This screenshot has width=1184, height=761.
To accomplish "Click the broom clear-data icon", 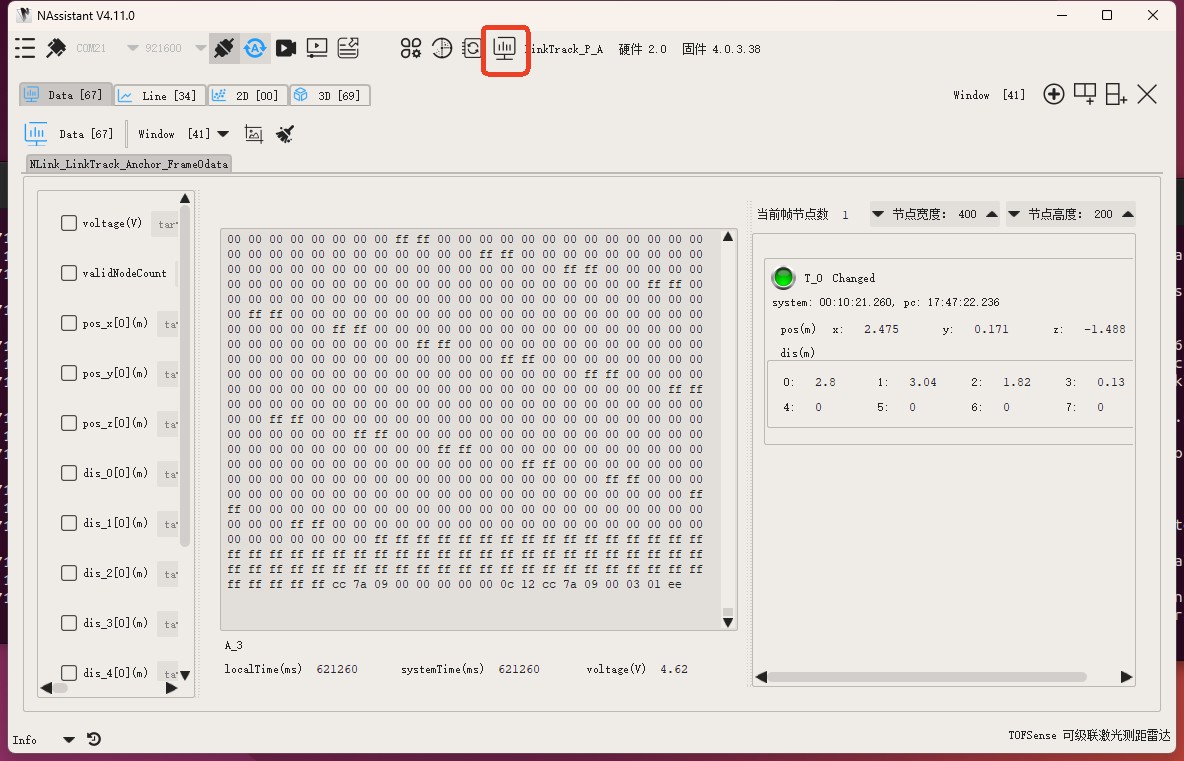I will [x=285, y=134].
